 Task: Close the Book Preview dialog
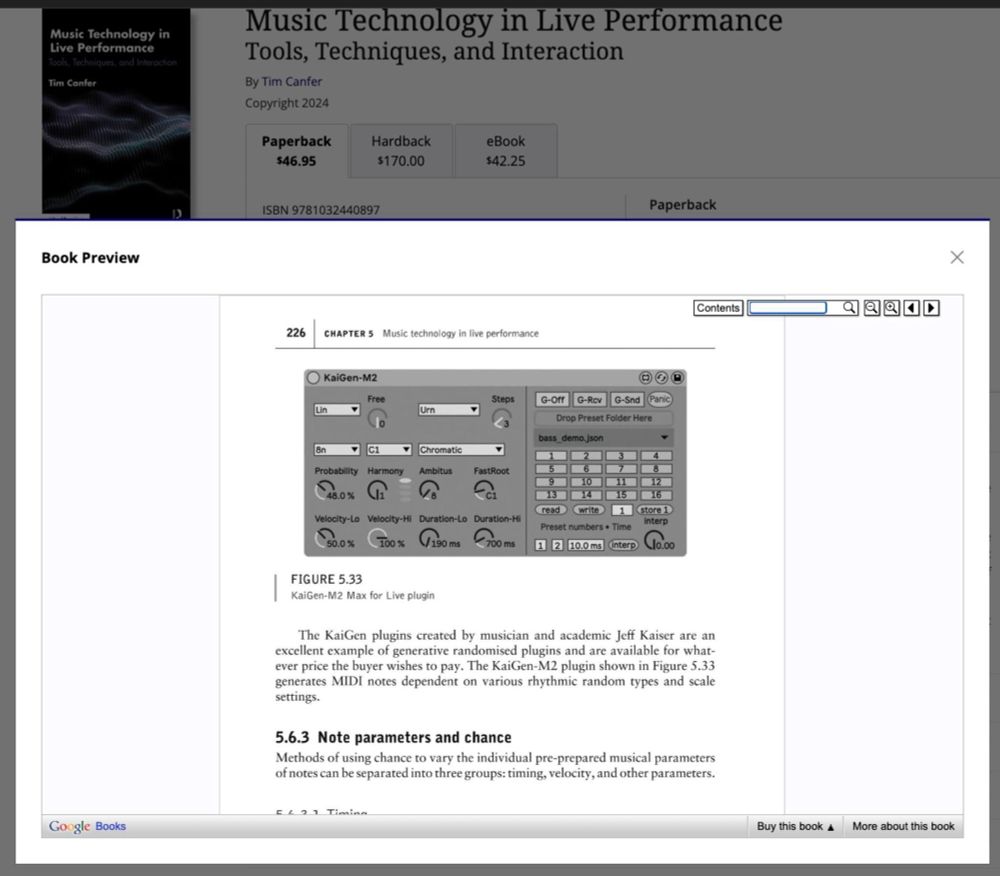point(957,257)
